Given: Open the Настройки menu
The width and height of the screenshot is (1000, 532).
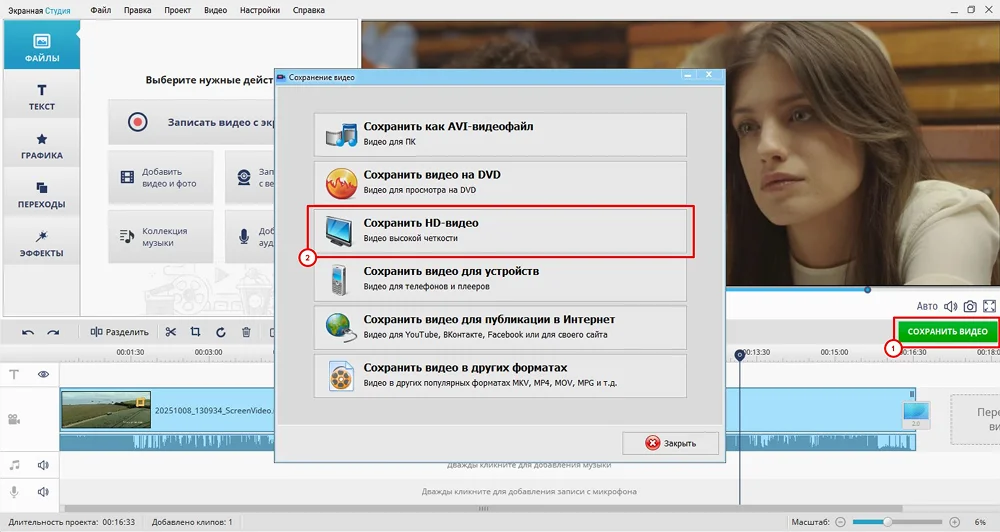Looking at the screenshot, I should (x=260, y=10).
